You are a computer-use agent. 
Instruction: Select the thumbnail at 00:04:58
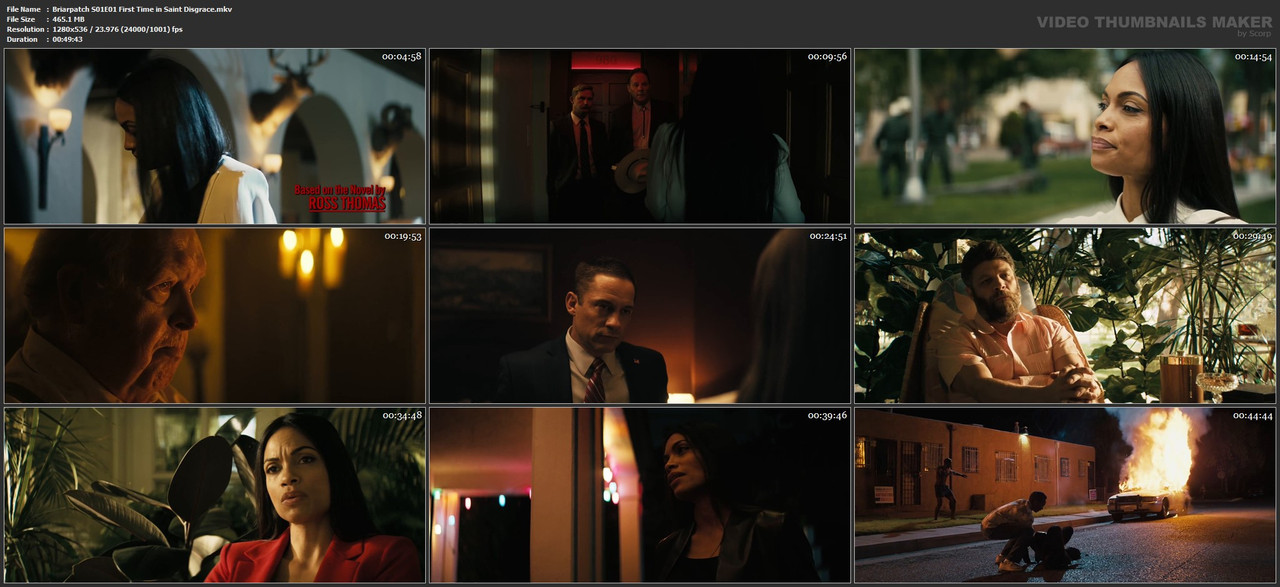coord(215,136)
